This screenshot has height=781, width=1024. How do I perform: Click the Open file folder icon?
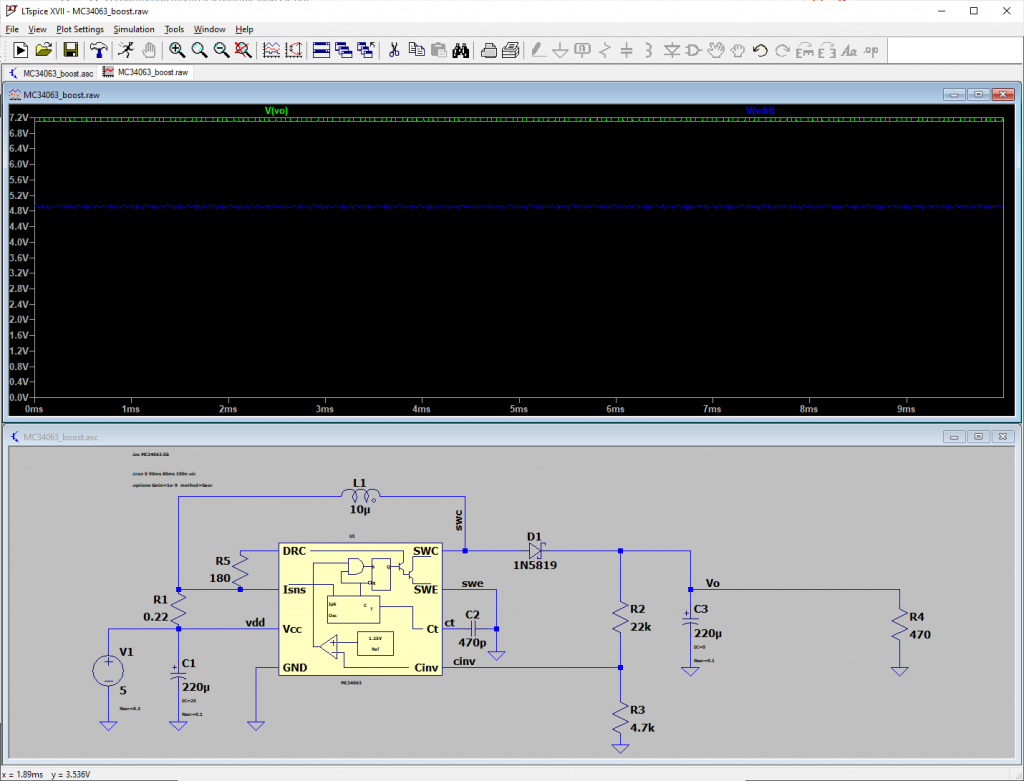pyautogui.click(x=43, y=50)
